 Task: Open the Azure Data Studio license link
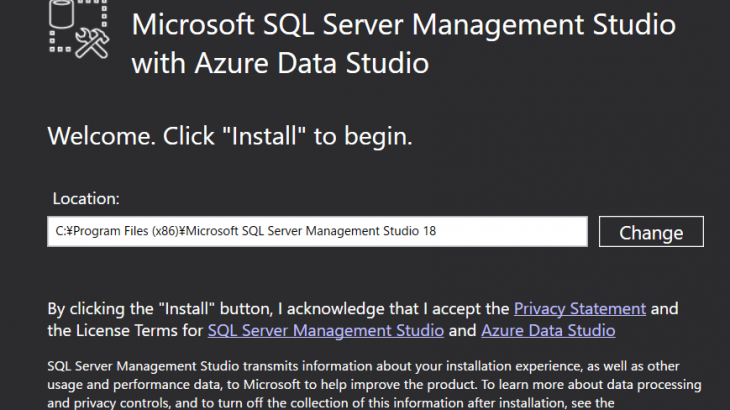point(548,330)
